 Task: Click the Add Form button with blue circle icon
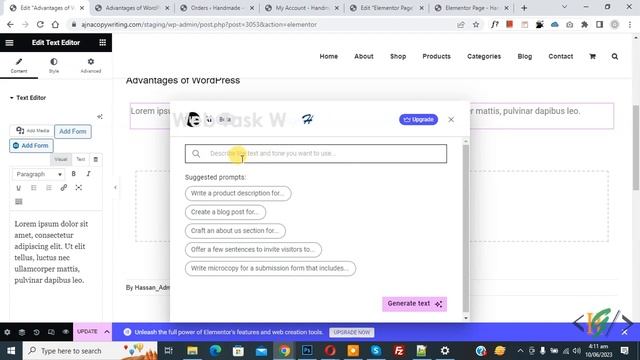[x=31, y=146]
